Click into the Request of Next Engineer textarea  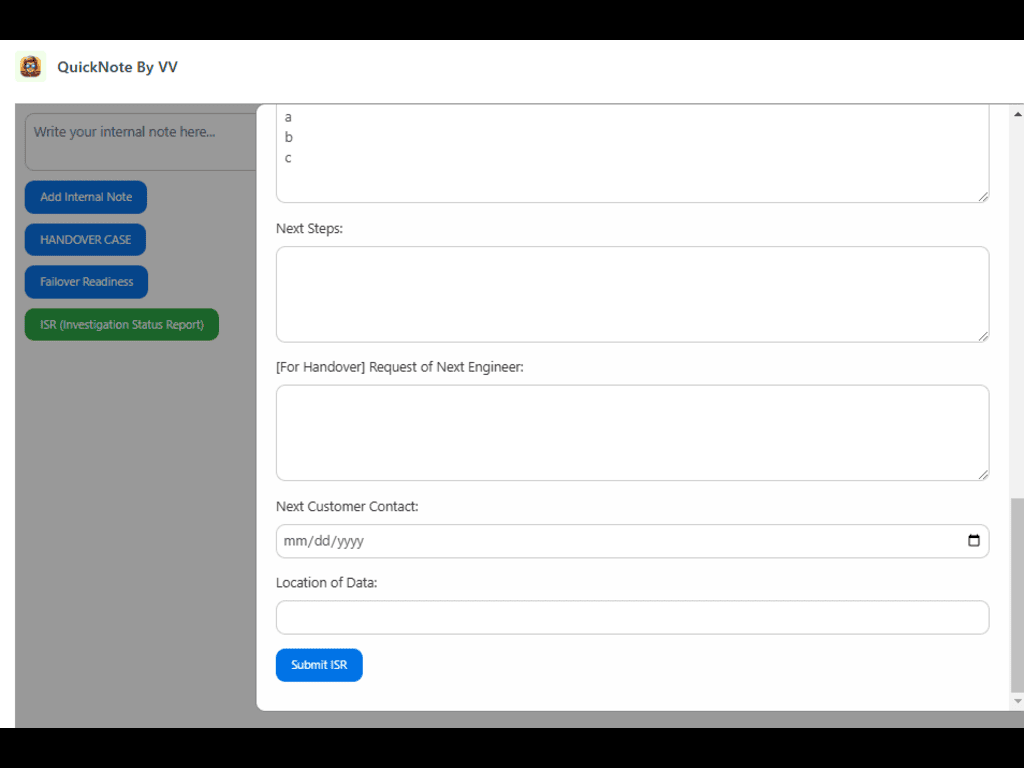tap(630, 432)
